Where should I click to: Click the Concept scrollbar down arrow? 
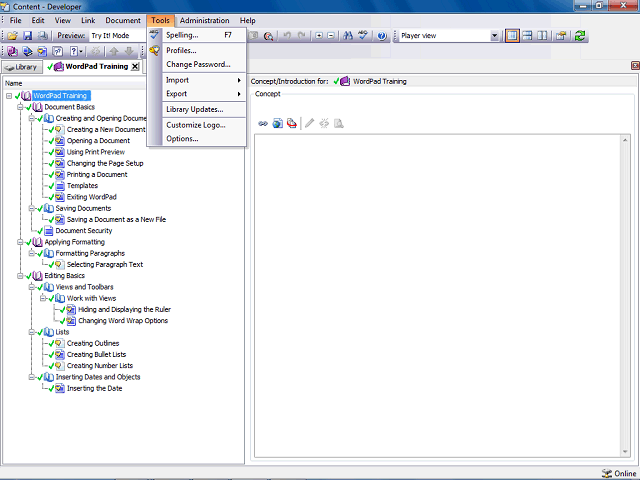[x=625, y=452]
